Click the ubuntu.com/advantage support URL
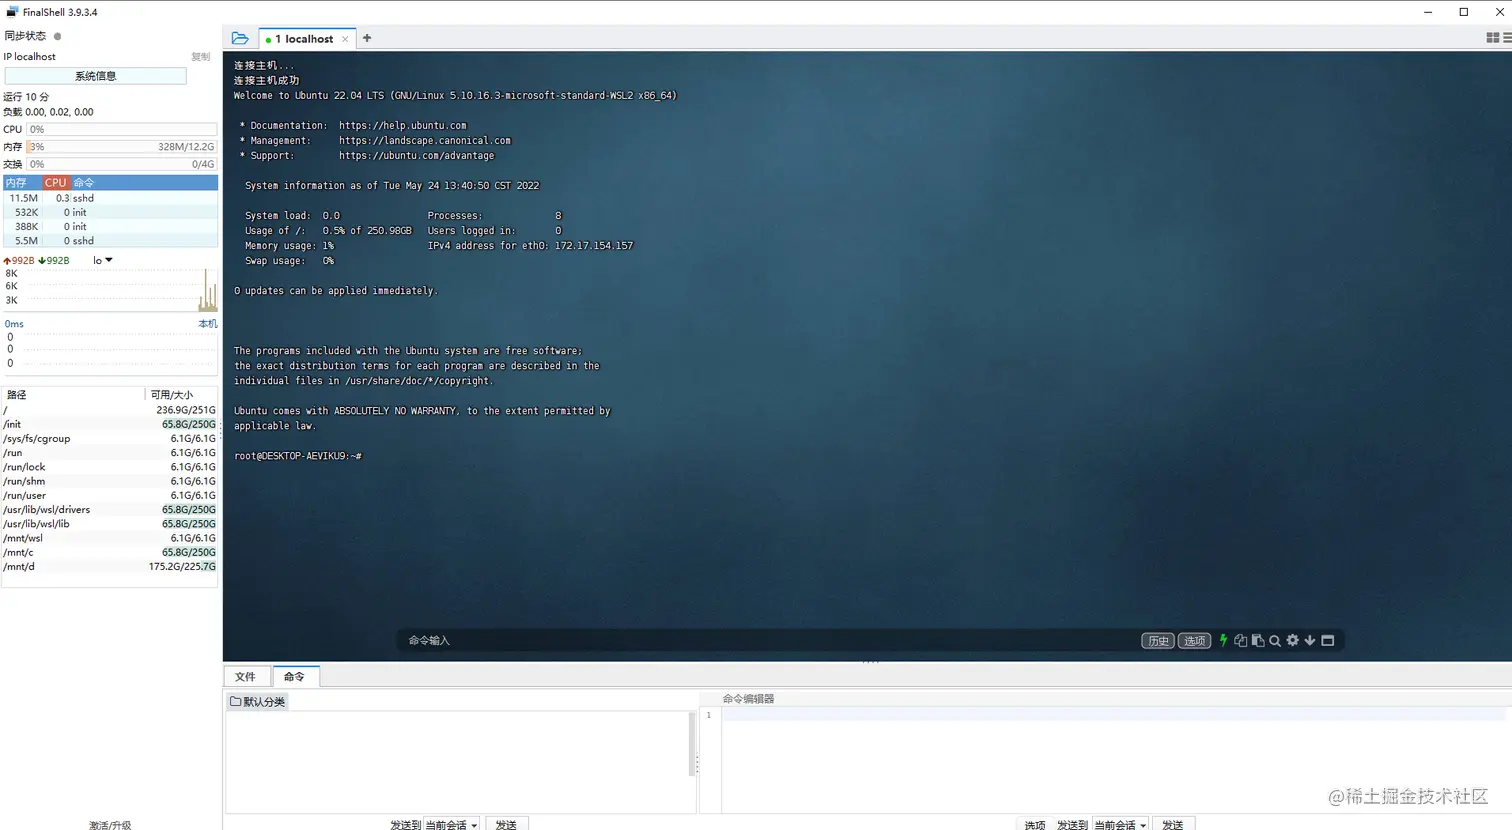 417,156
